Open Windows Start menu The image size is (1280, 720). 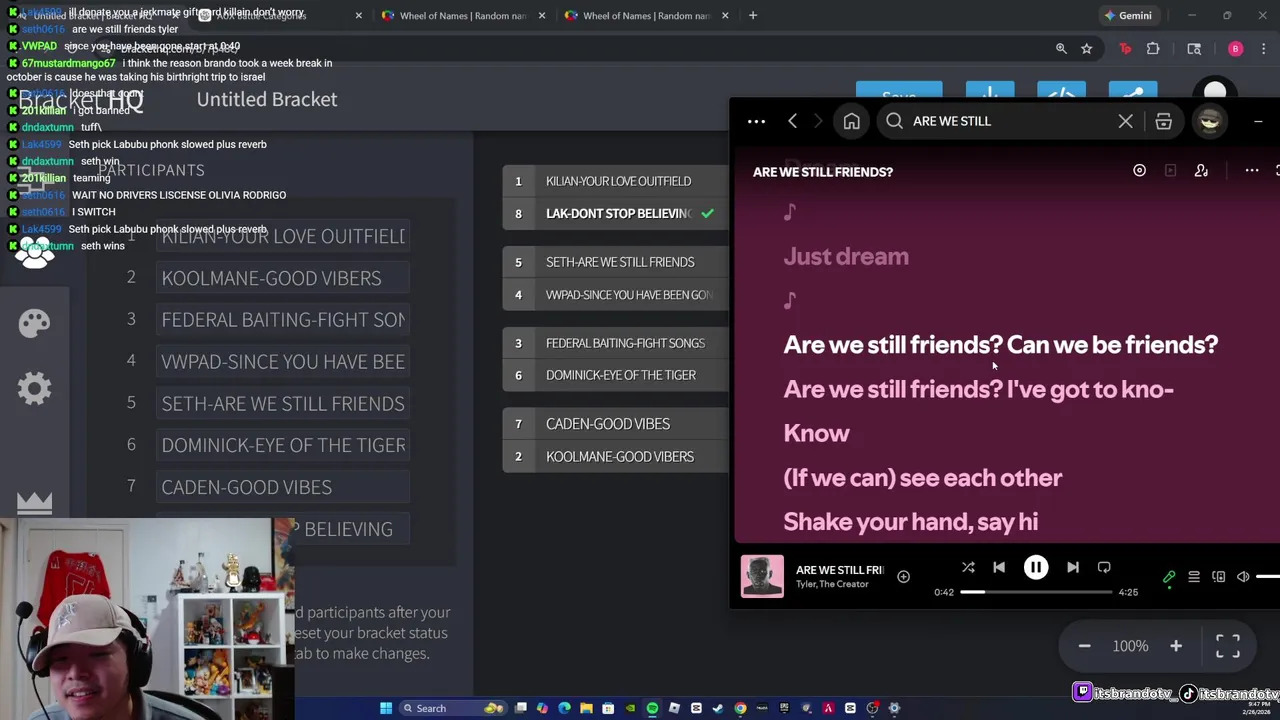(385, 708)
